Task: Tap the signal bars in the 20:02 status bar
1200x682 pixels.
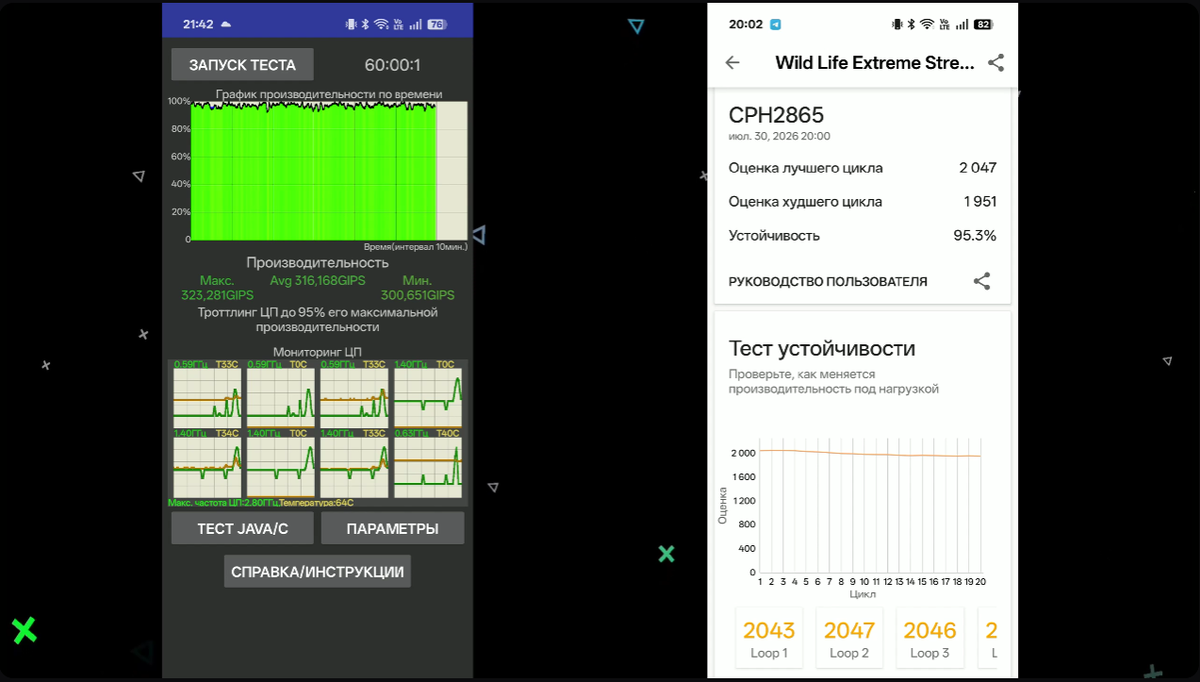Action: pos(961,24)
